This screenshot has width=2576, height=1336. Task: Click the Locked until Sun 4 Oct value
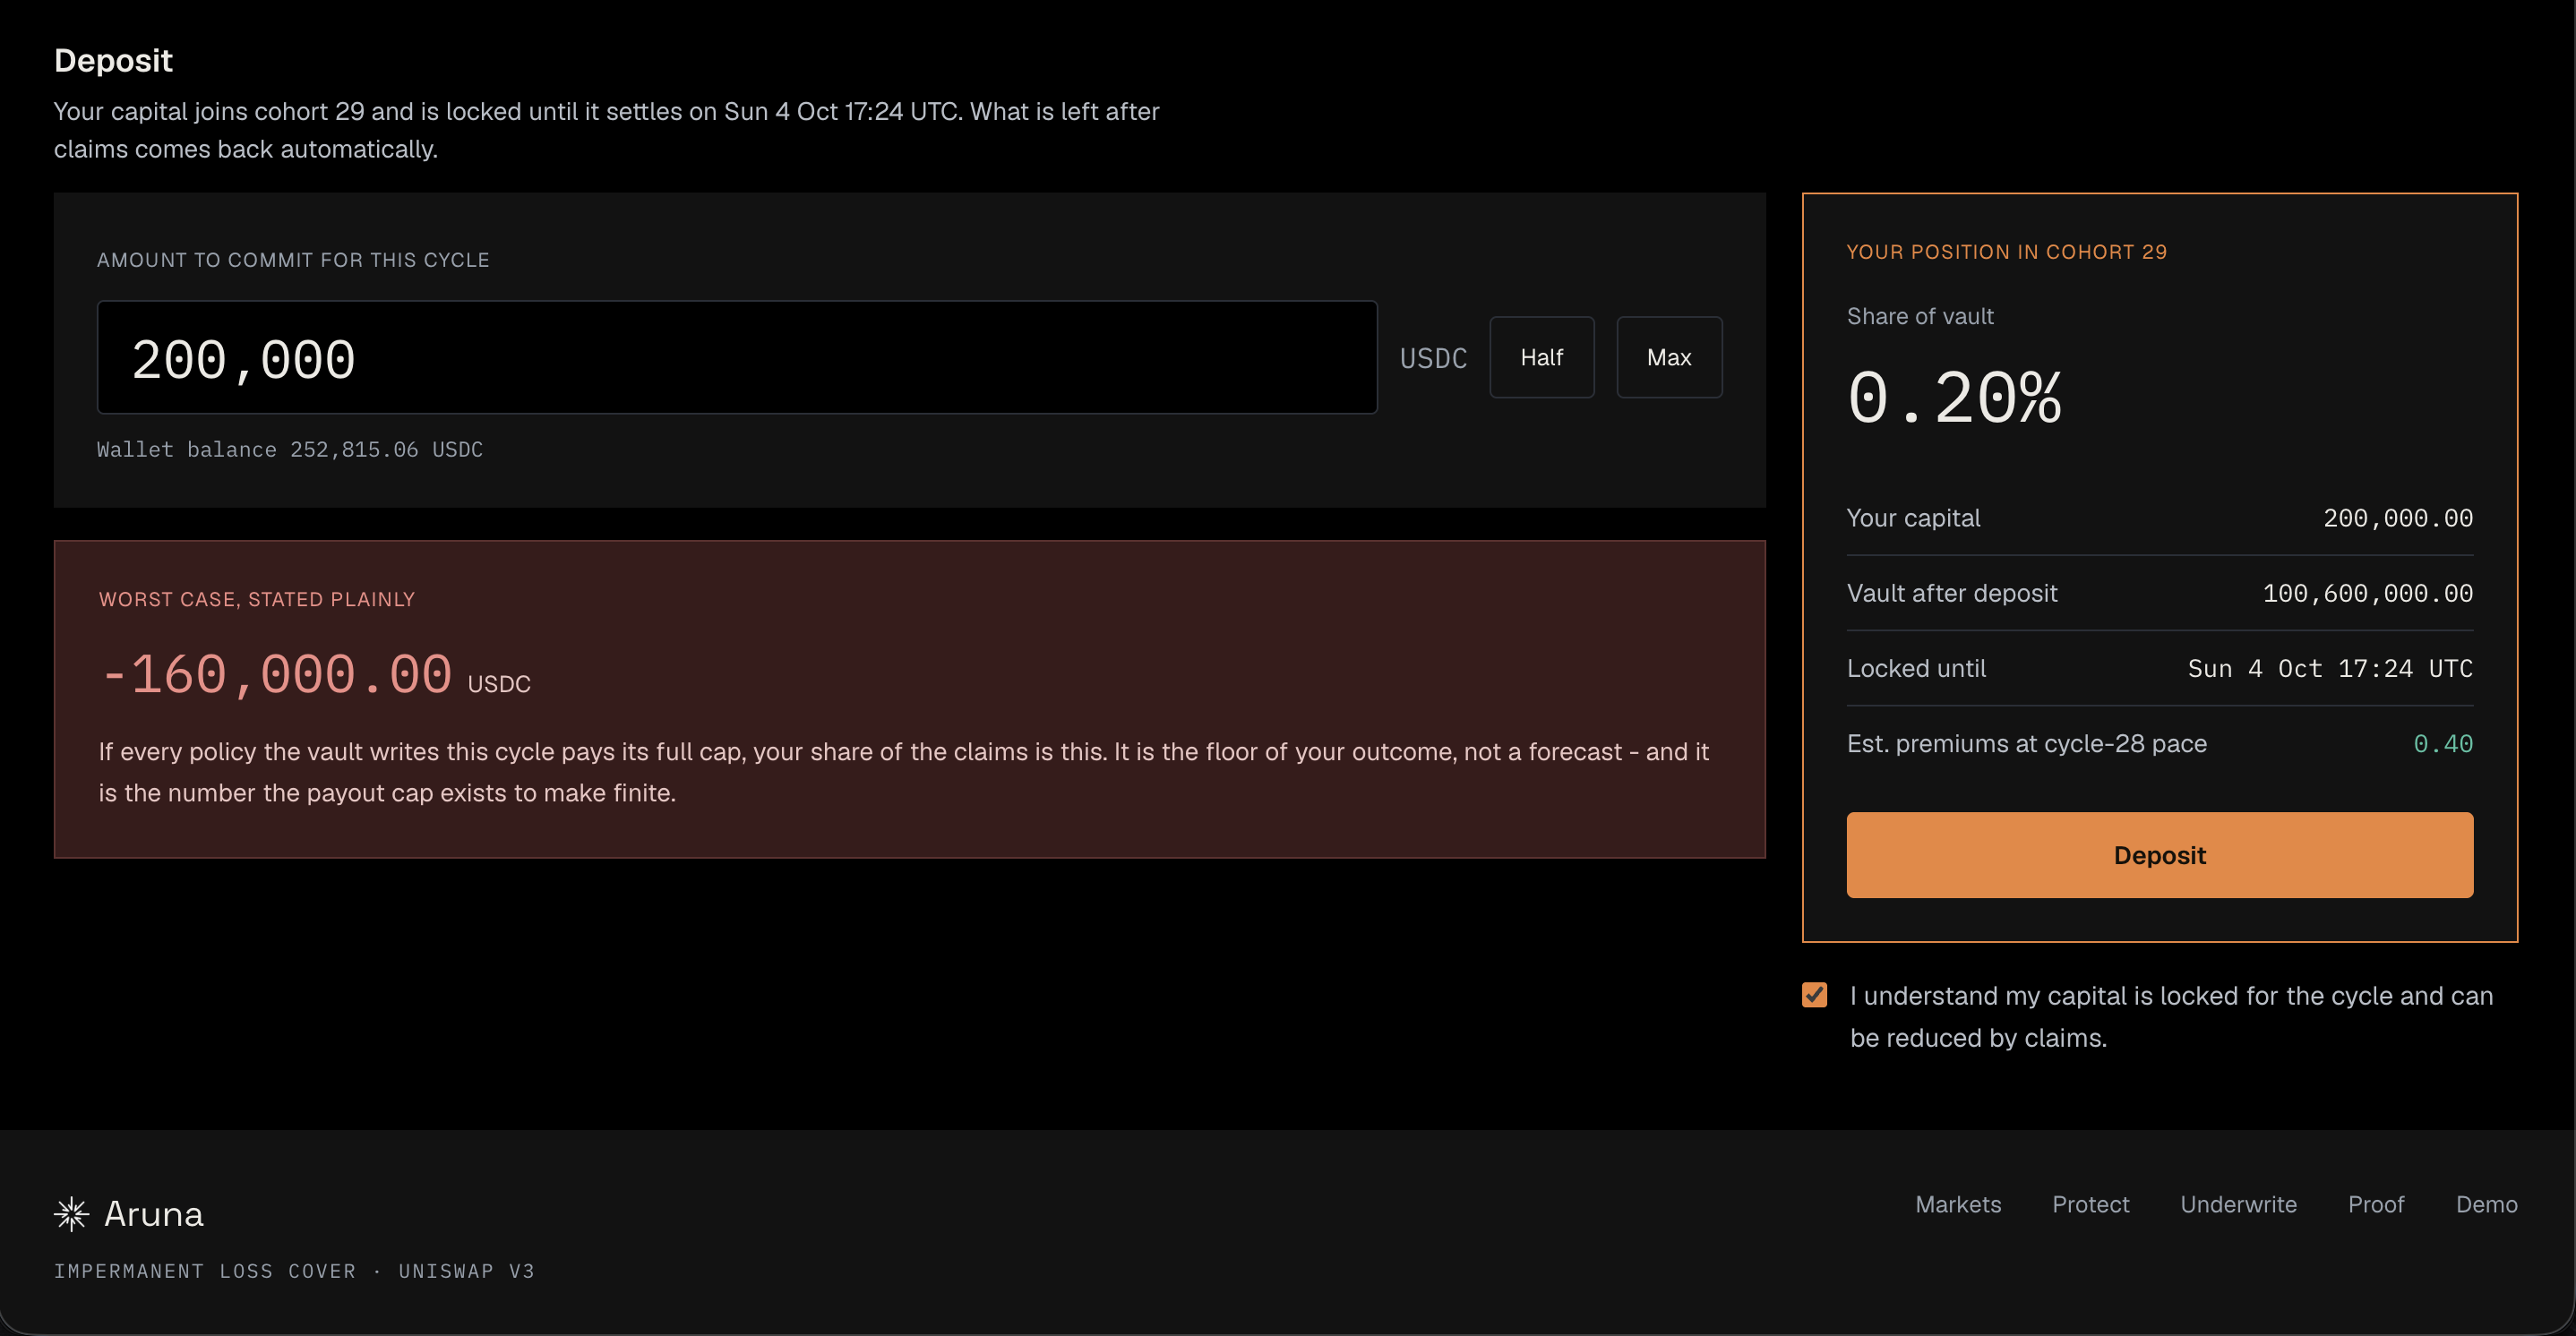[x=2330, y=669]
